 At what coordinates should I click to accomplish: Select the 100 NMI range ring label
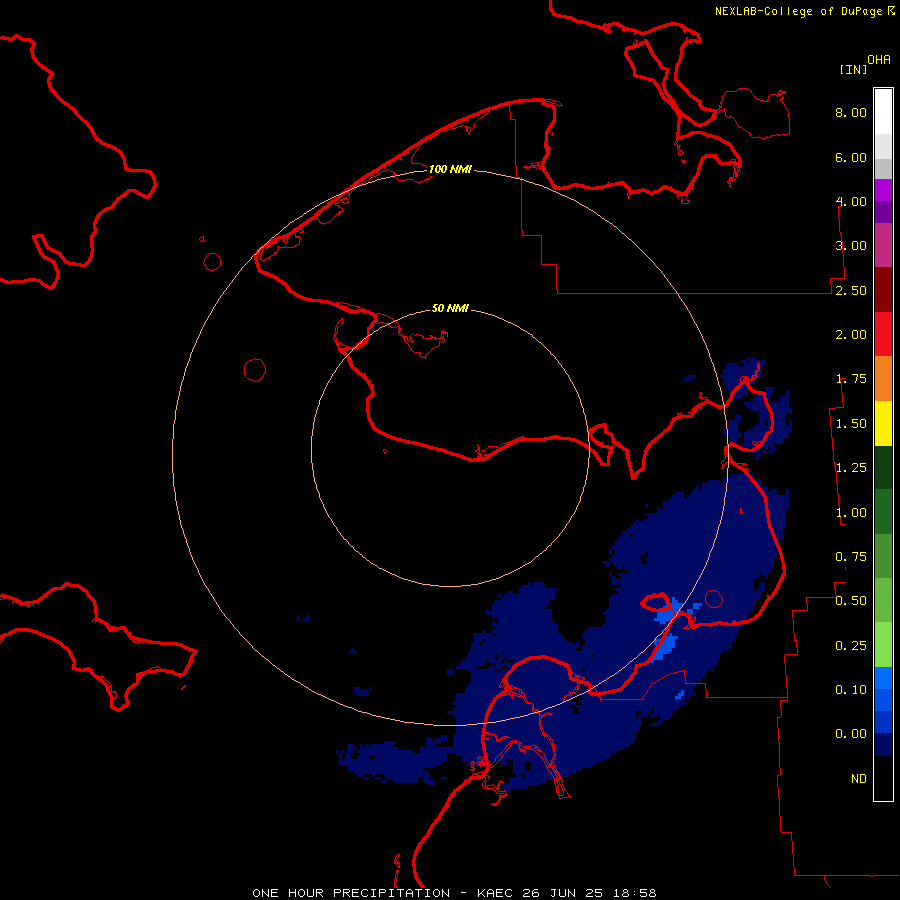(x=450, y=169)
